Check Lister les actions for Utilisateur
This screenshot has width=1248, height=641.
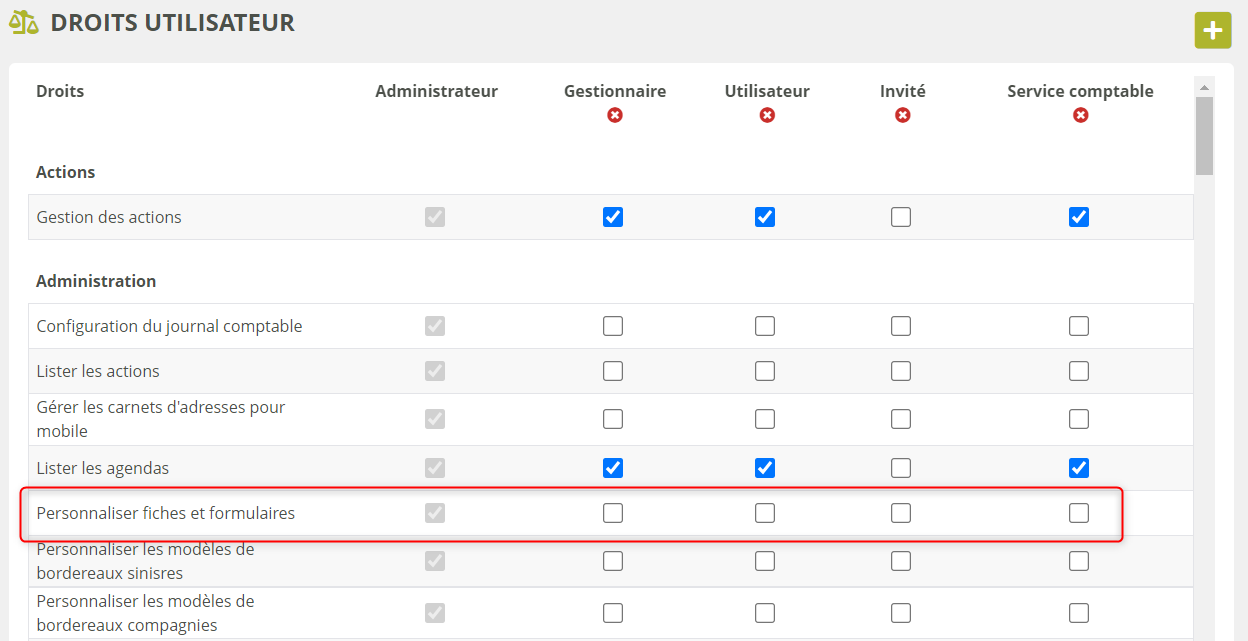(x=765, y=371)
